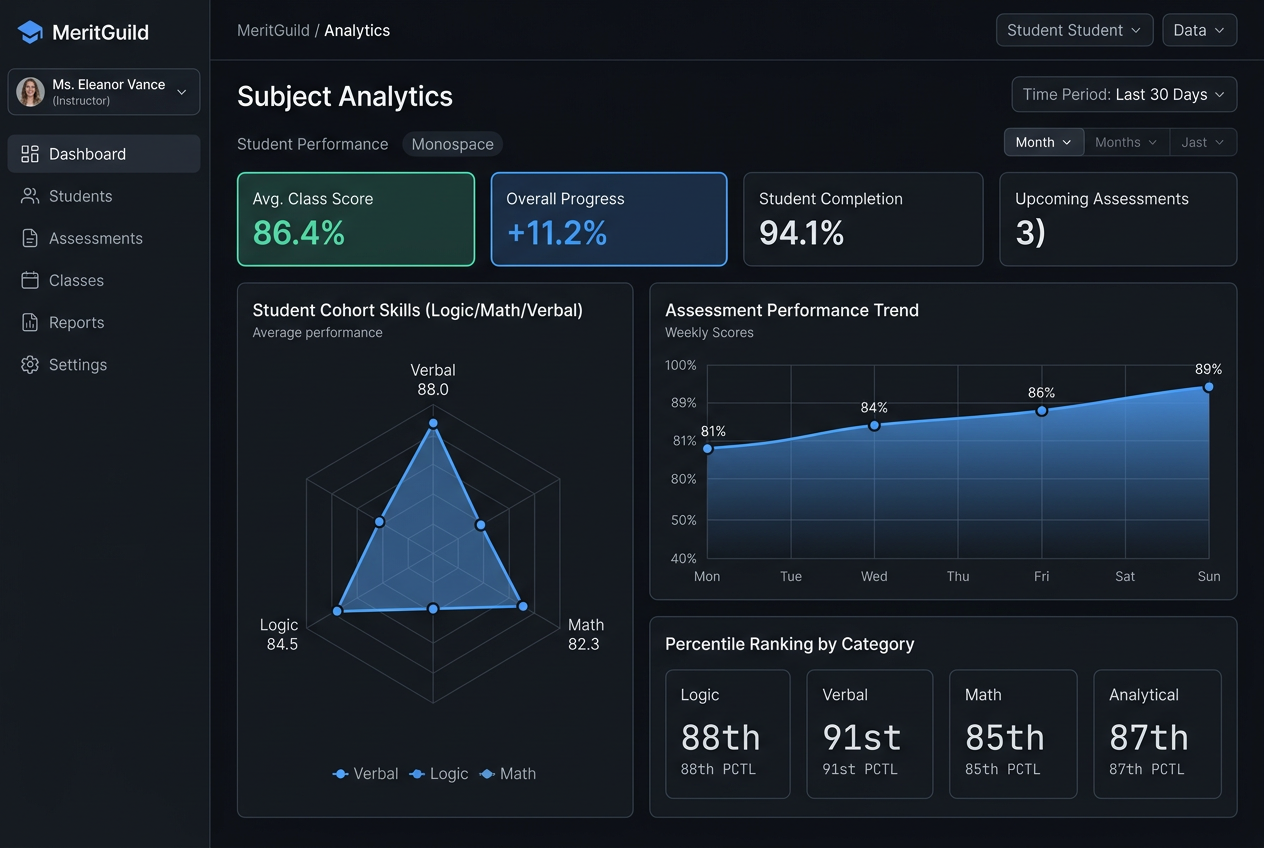Click the Student Performance label
The height and width of the screenshot is (848, 1264).
coord(312,144)
